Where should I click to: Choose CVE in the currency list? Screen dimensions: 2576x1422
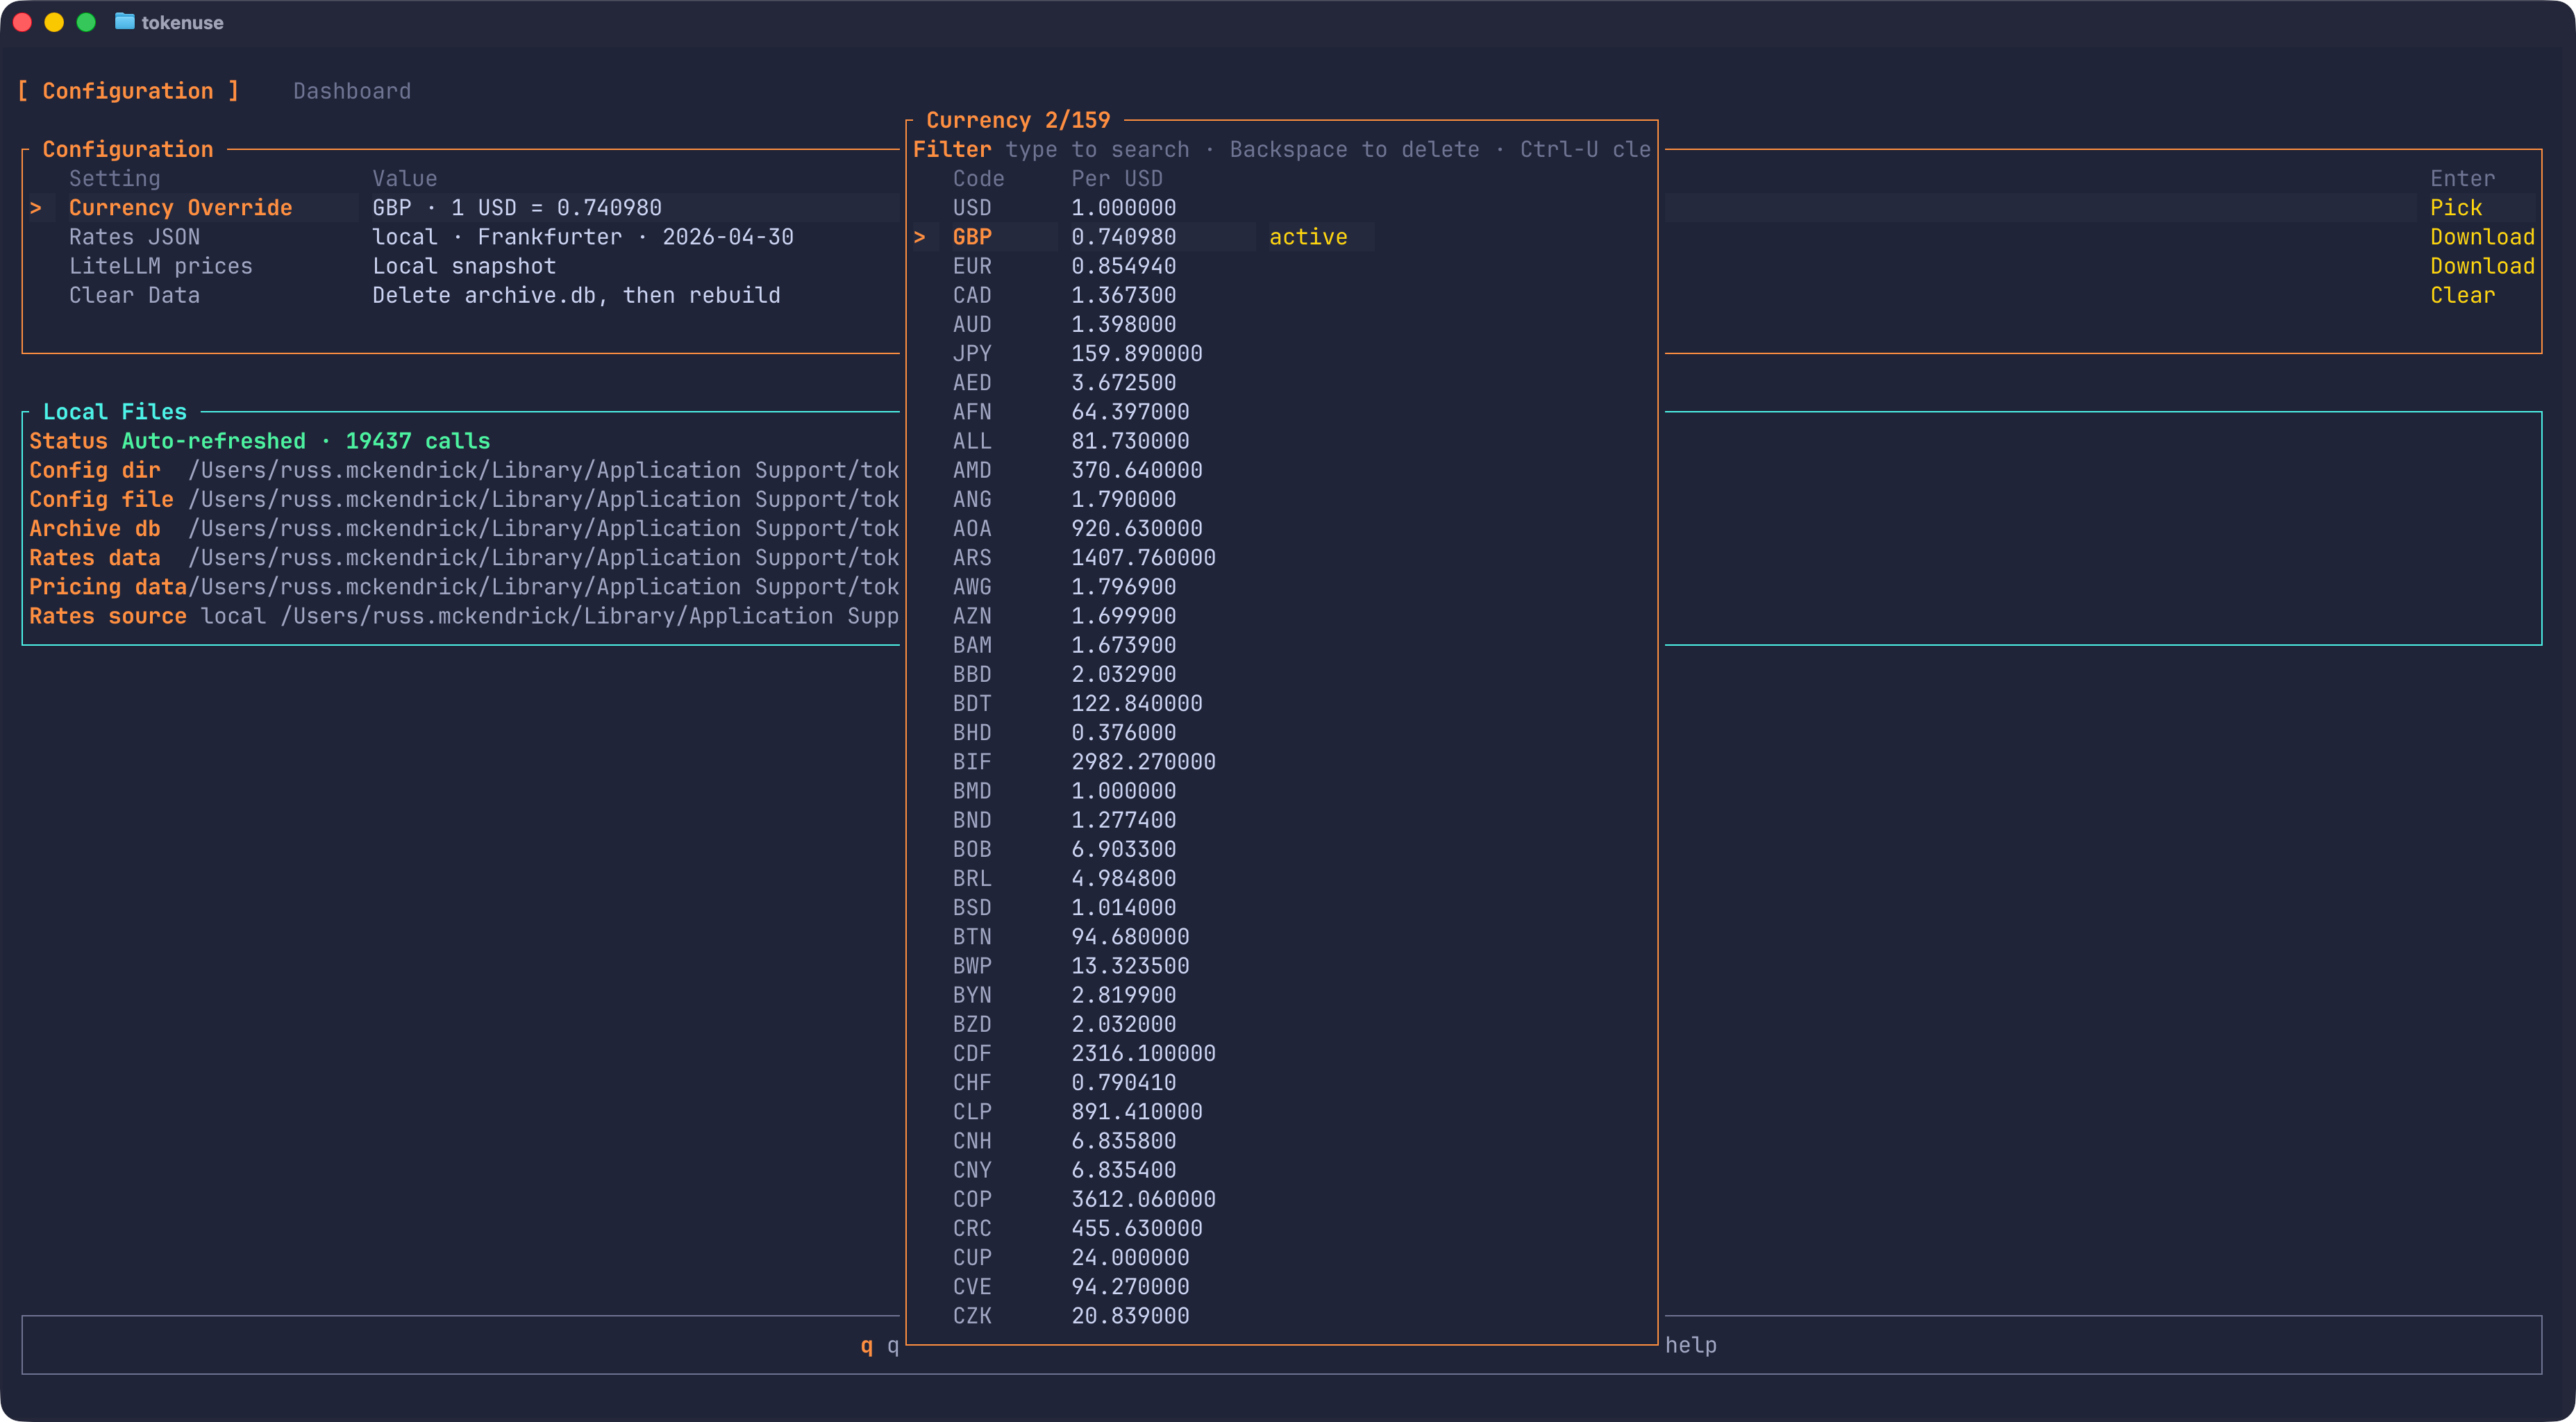(1281, 1287)
